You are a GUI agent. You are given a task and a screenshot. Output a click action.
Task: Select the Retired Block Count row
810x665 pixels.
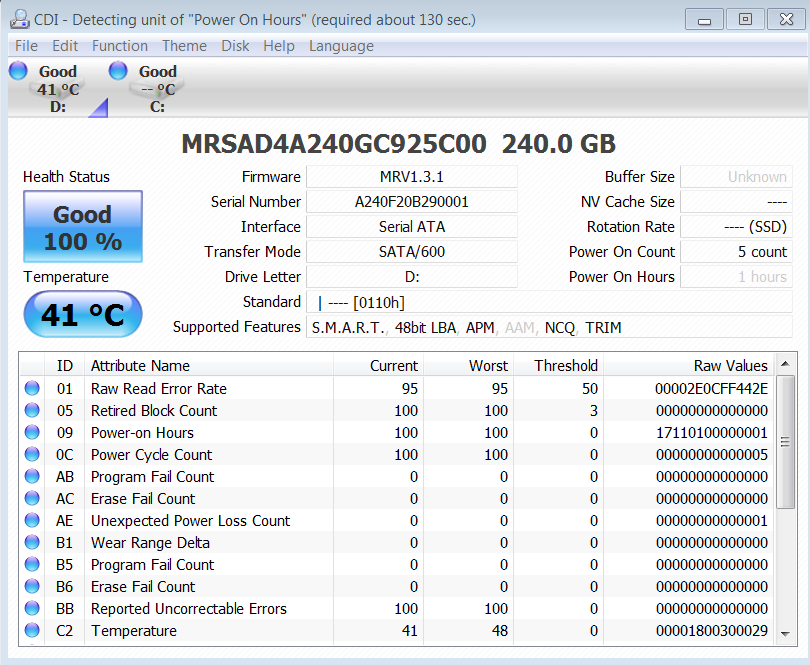154,411
